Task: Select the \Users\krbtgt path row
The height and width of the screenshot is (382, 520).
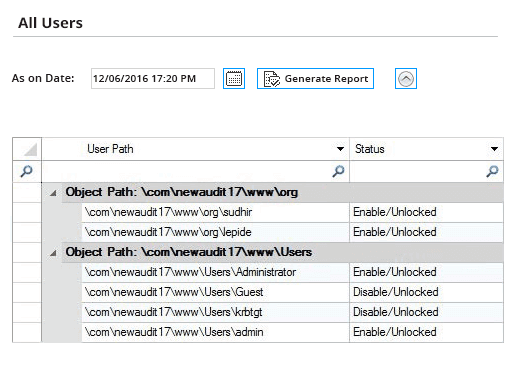Action: 215,312
